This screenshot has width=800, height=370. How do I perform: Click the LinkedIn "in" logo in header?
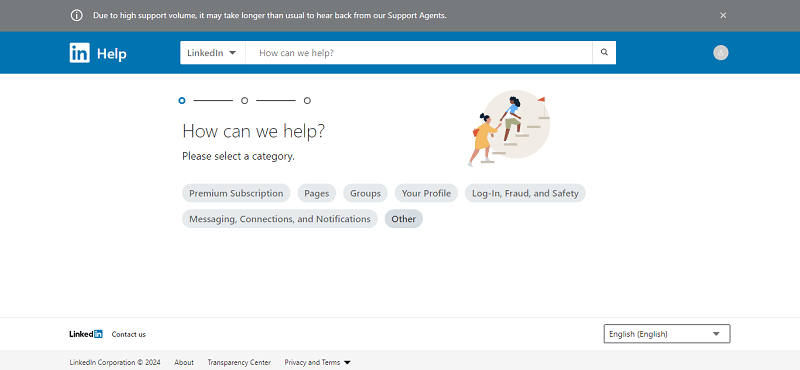point(80,53)
